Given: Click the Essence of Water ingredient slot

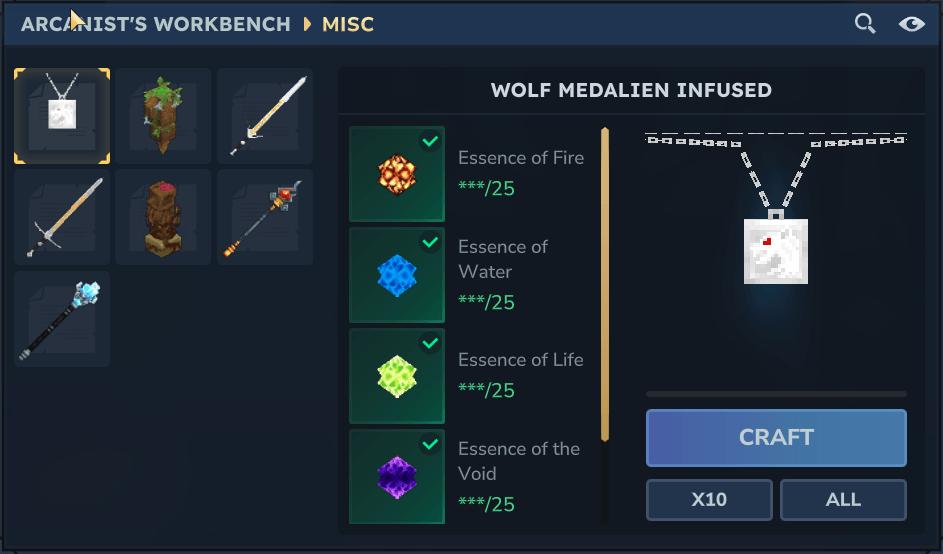Looking at the screenshot, I should coord(397,275).
